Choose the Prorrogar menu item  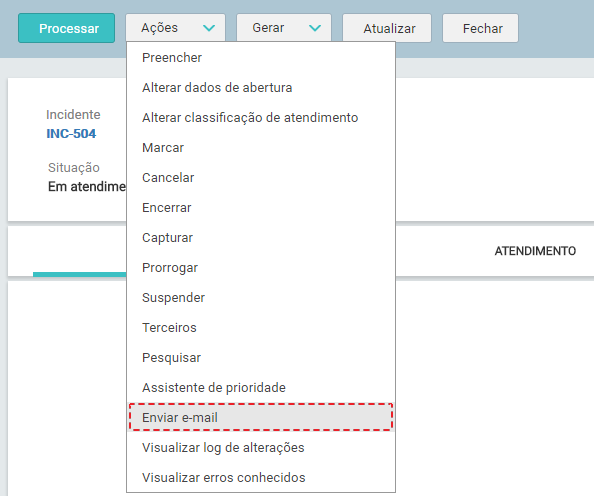pos(261,268)
